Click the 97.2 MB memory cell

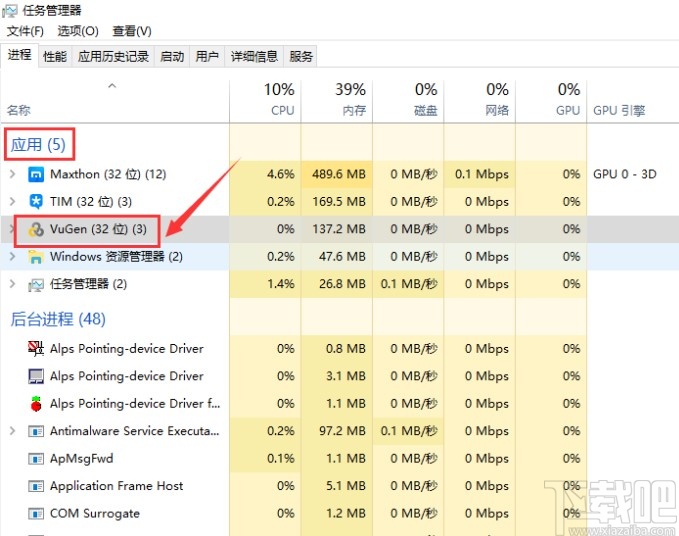tap(337, 431)
